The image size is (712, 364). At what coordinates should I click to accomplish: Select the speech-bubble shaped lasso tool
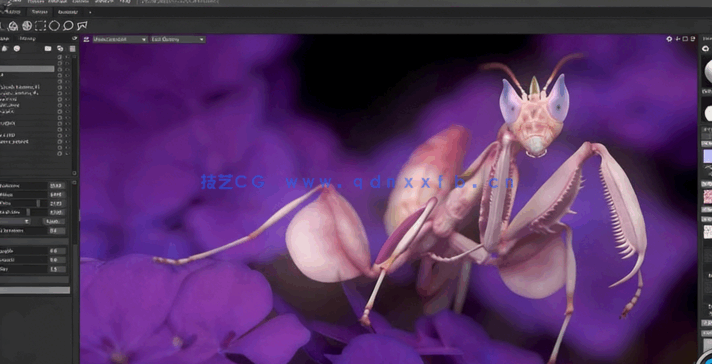[68, 26]
